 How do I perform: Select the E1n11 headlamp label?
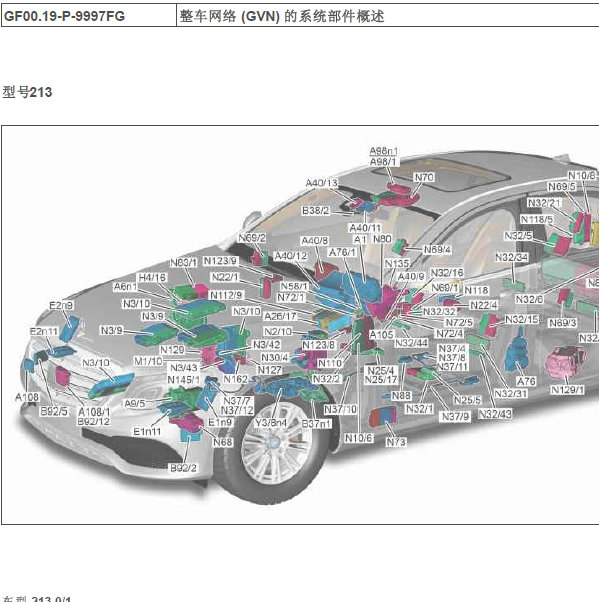[147, 432]
